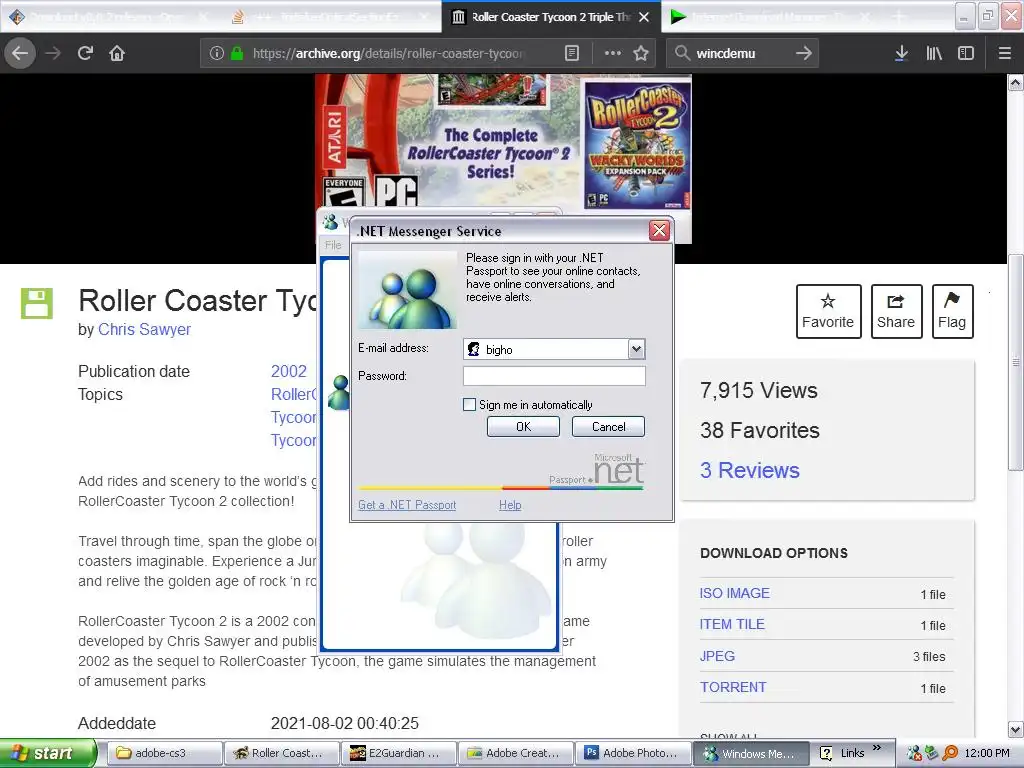Click the Messenger icon in system tray
The image size is (1024, 768).
pos(914,753)
